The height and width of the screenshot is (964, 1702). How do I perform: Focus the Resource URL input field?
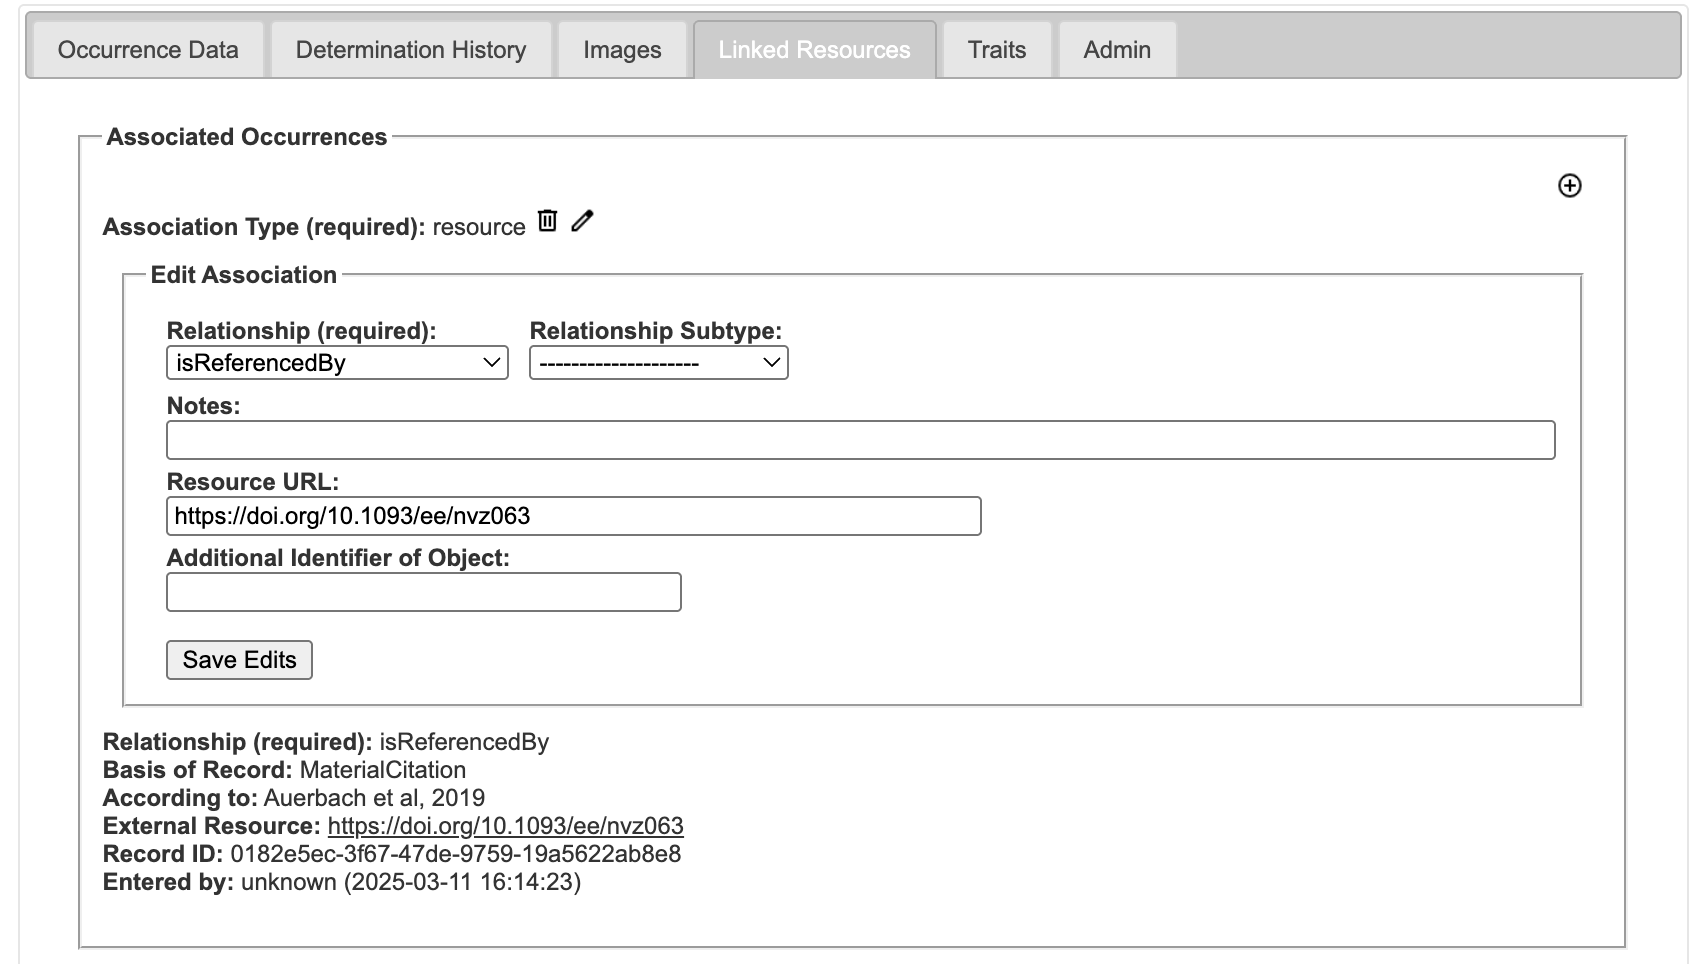coord(573,516)
